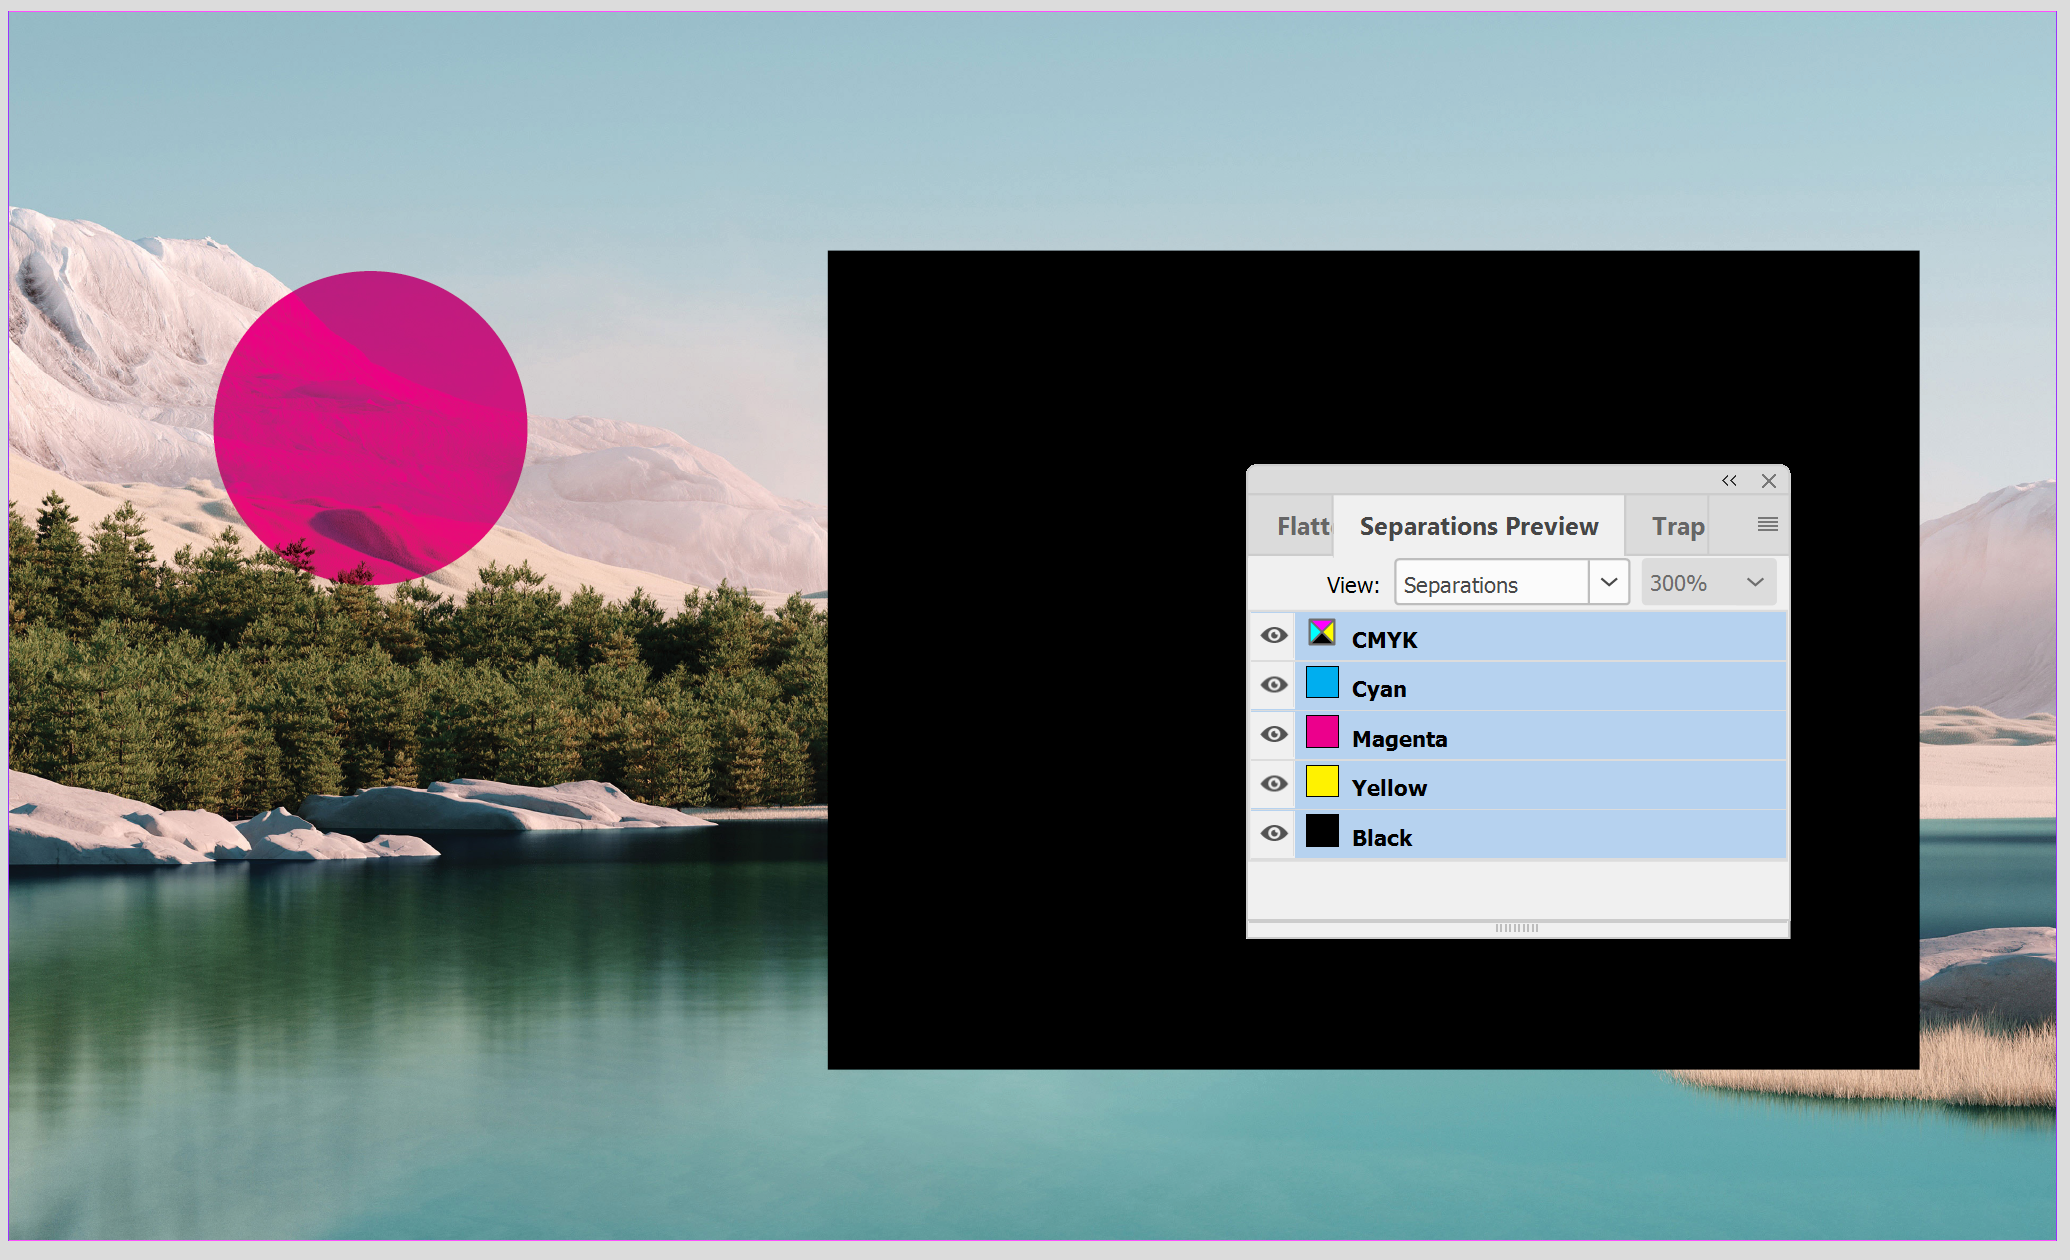Click the CMYK composite swatch icon
The width and height of the screenshot is (2070, 1260).
(x=1322, y=632)
